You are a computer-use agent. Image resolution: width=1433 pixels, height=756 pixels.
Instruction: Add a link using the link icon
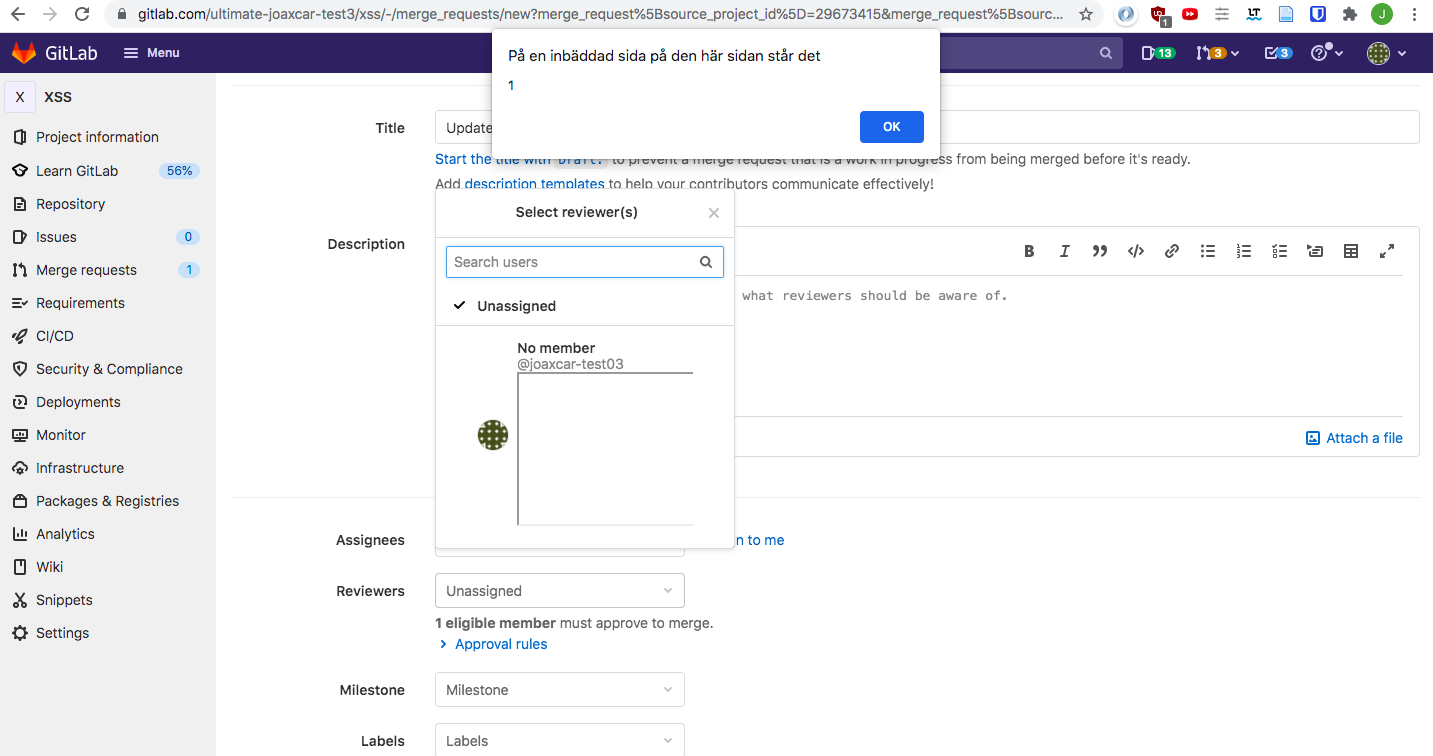tap(1172, 251)
